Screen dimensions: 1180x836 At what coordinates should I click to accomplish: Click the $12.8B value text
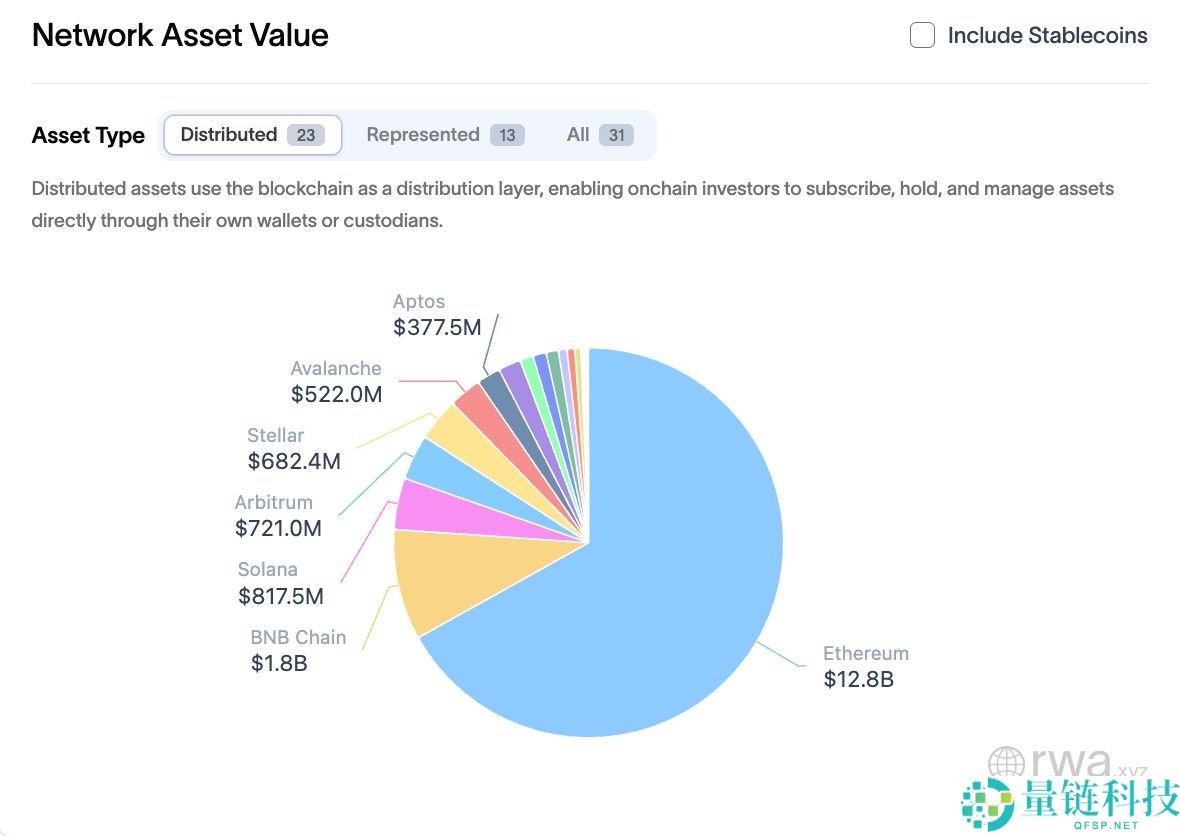858,679
